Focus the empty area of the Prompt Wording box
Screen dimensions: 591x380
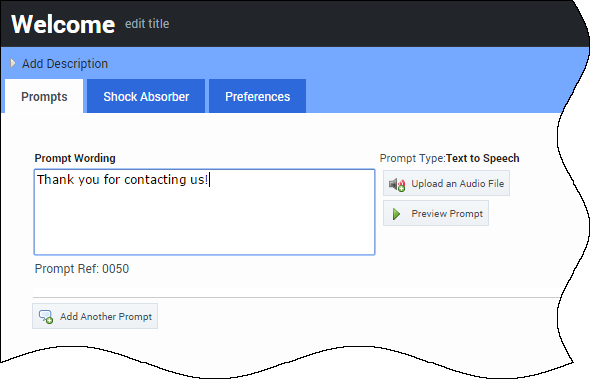click(x=204, y=222)
